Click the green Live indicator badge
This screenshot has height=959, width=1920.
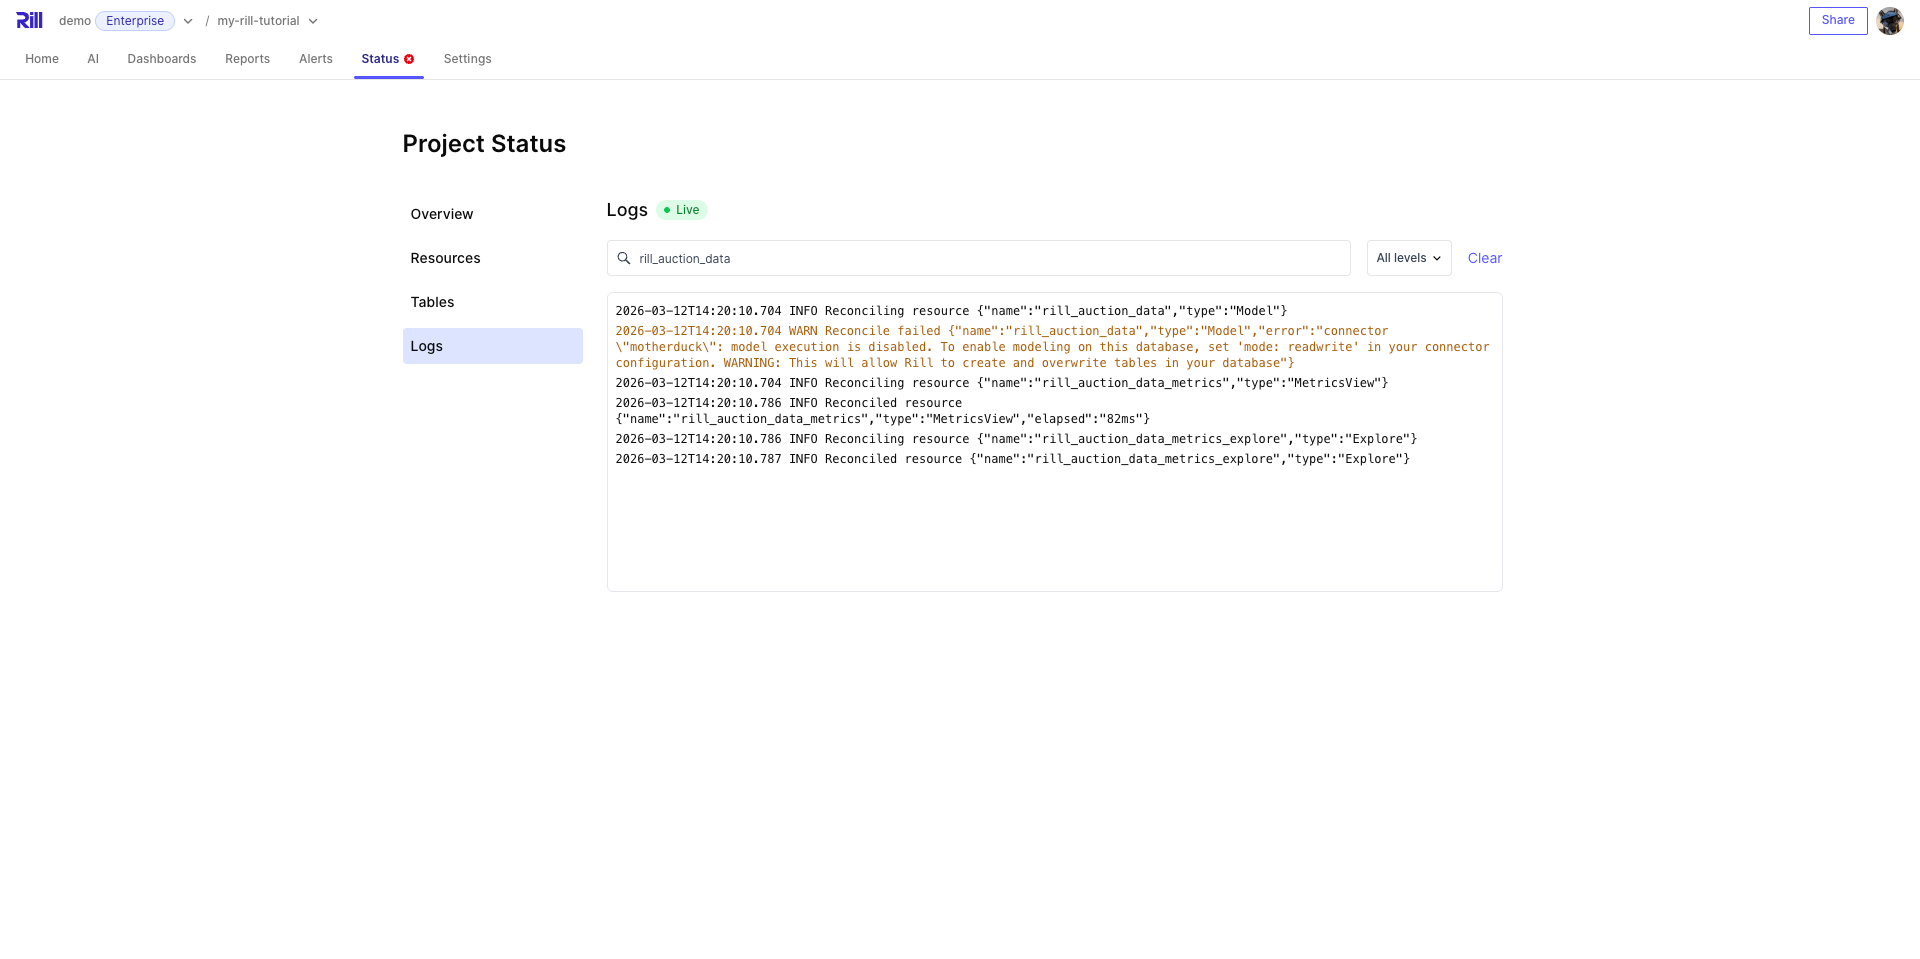click(x=682, y=210)
